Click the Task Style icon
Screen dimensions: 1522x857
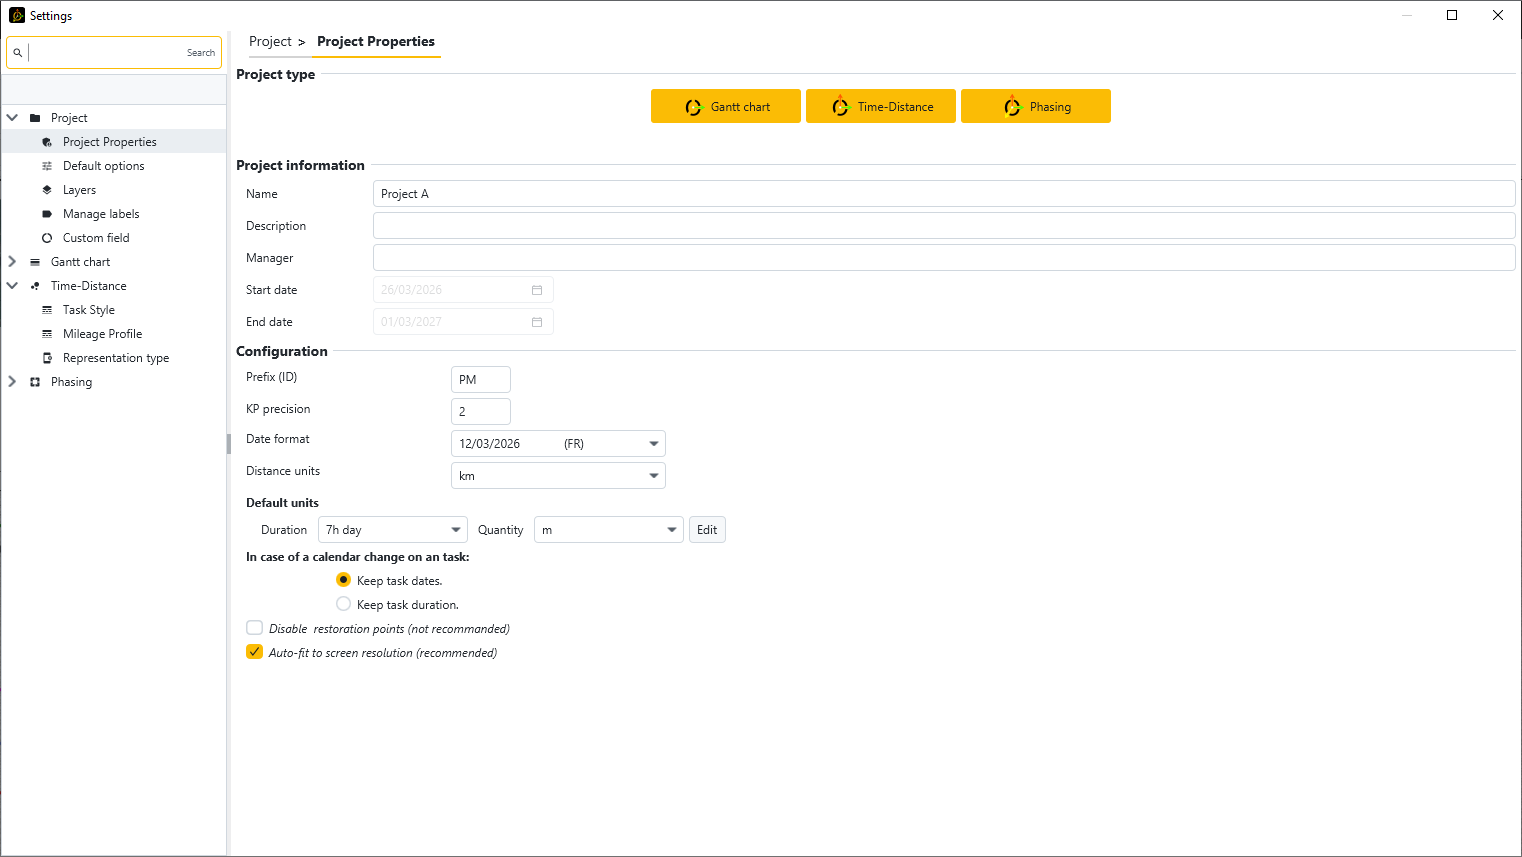[x=47, y=310]
